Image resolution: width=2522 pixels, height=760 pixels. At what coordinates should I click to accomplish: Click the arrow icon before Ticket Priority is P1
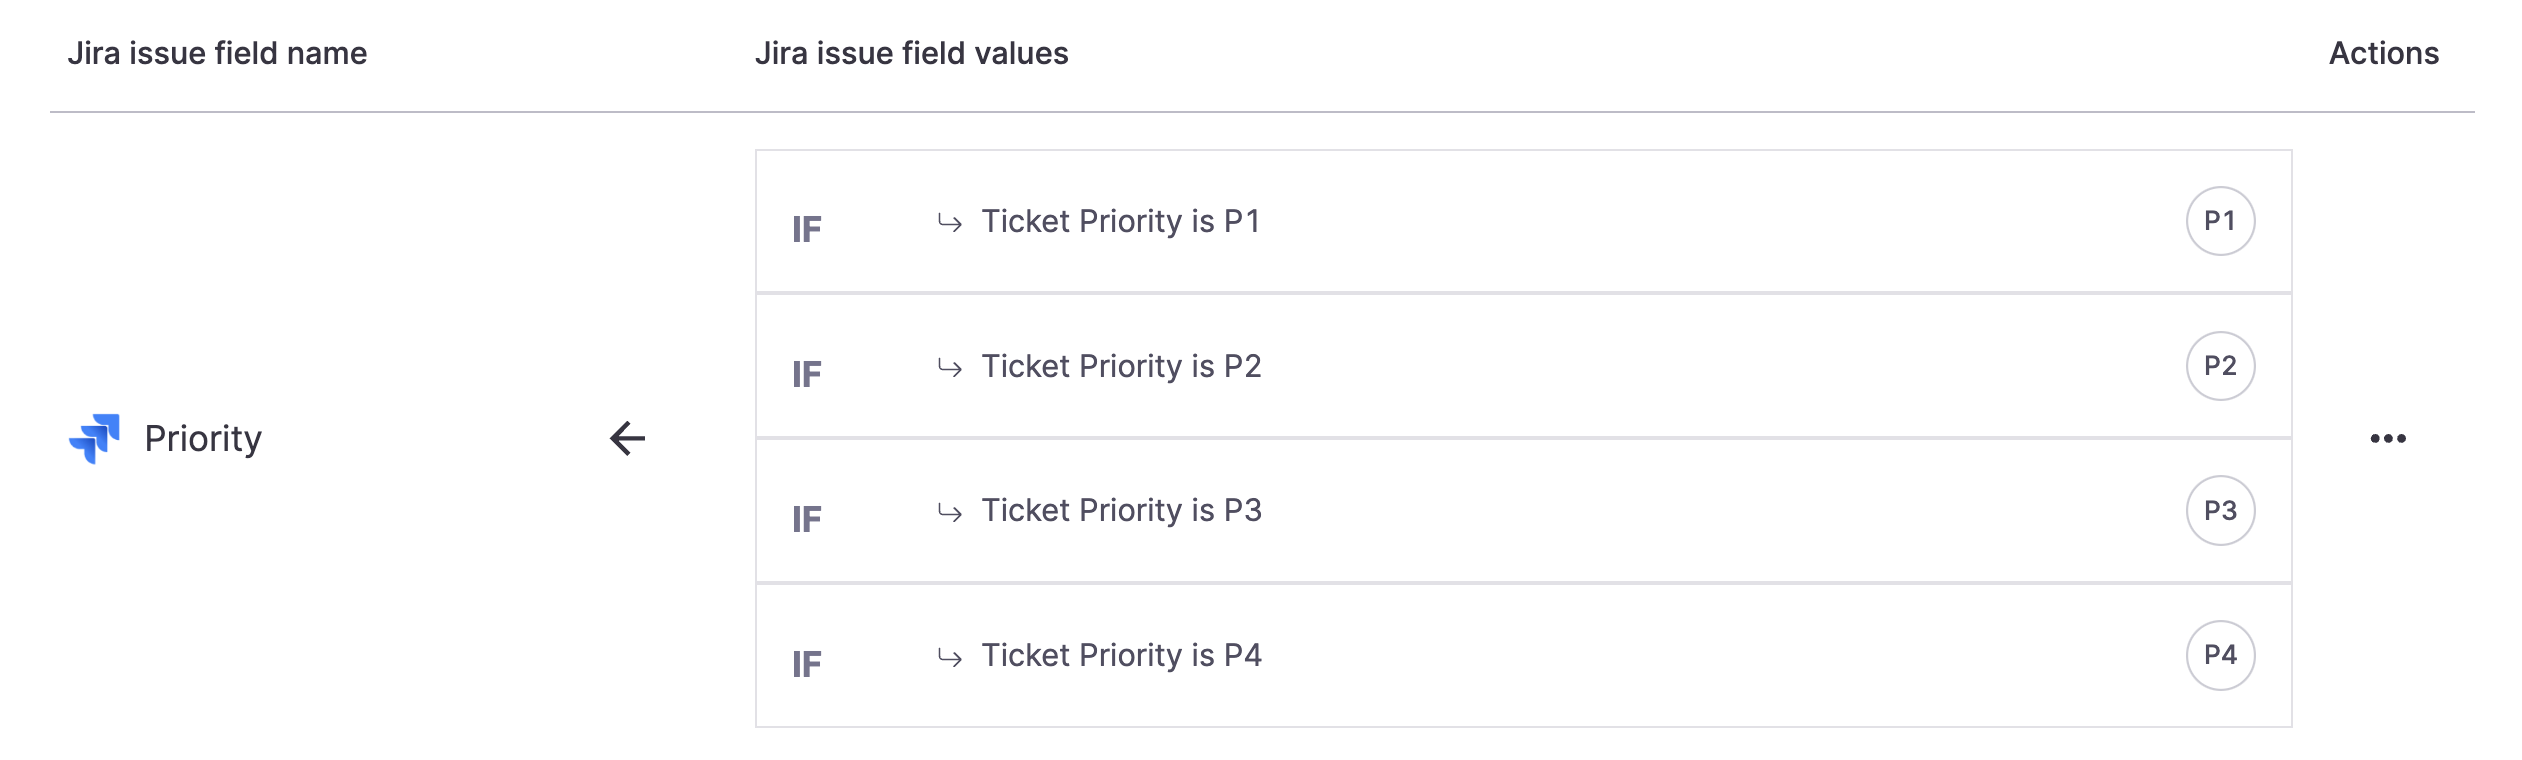(x=950, y=222)
